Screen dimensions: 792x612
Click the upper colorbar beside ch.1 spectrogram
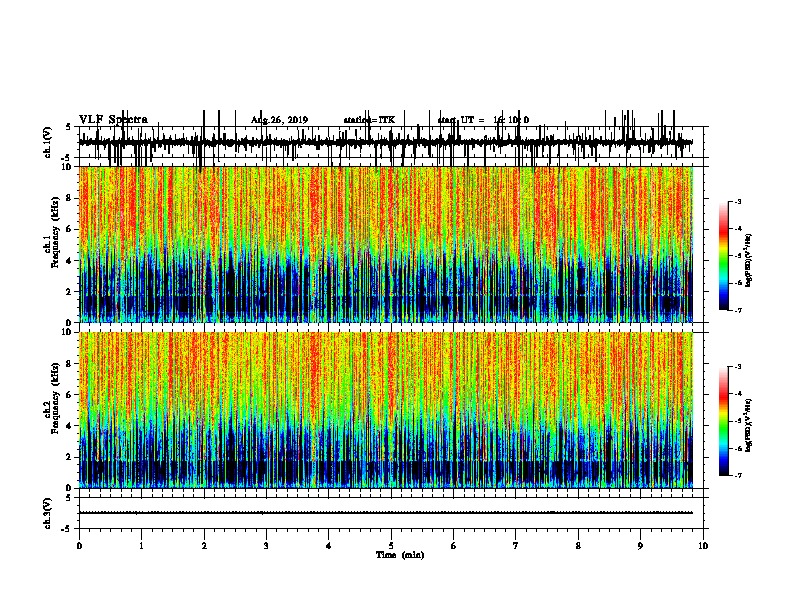pyautogui.click(x=724, y=256)
